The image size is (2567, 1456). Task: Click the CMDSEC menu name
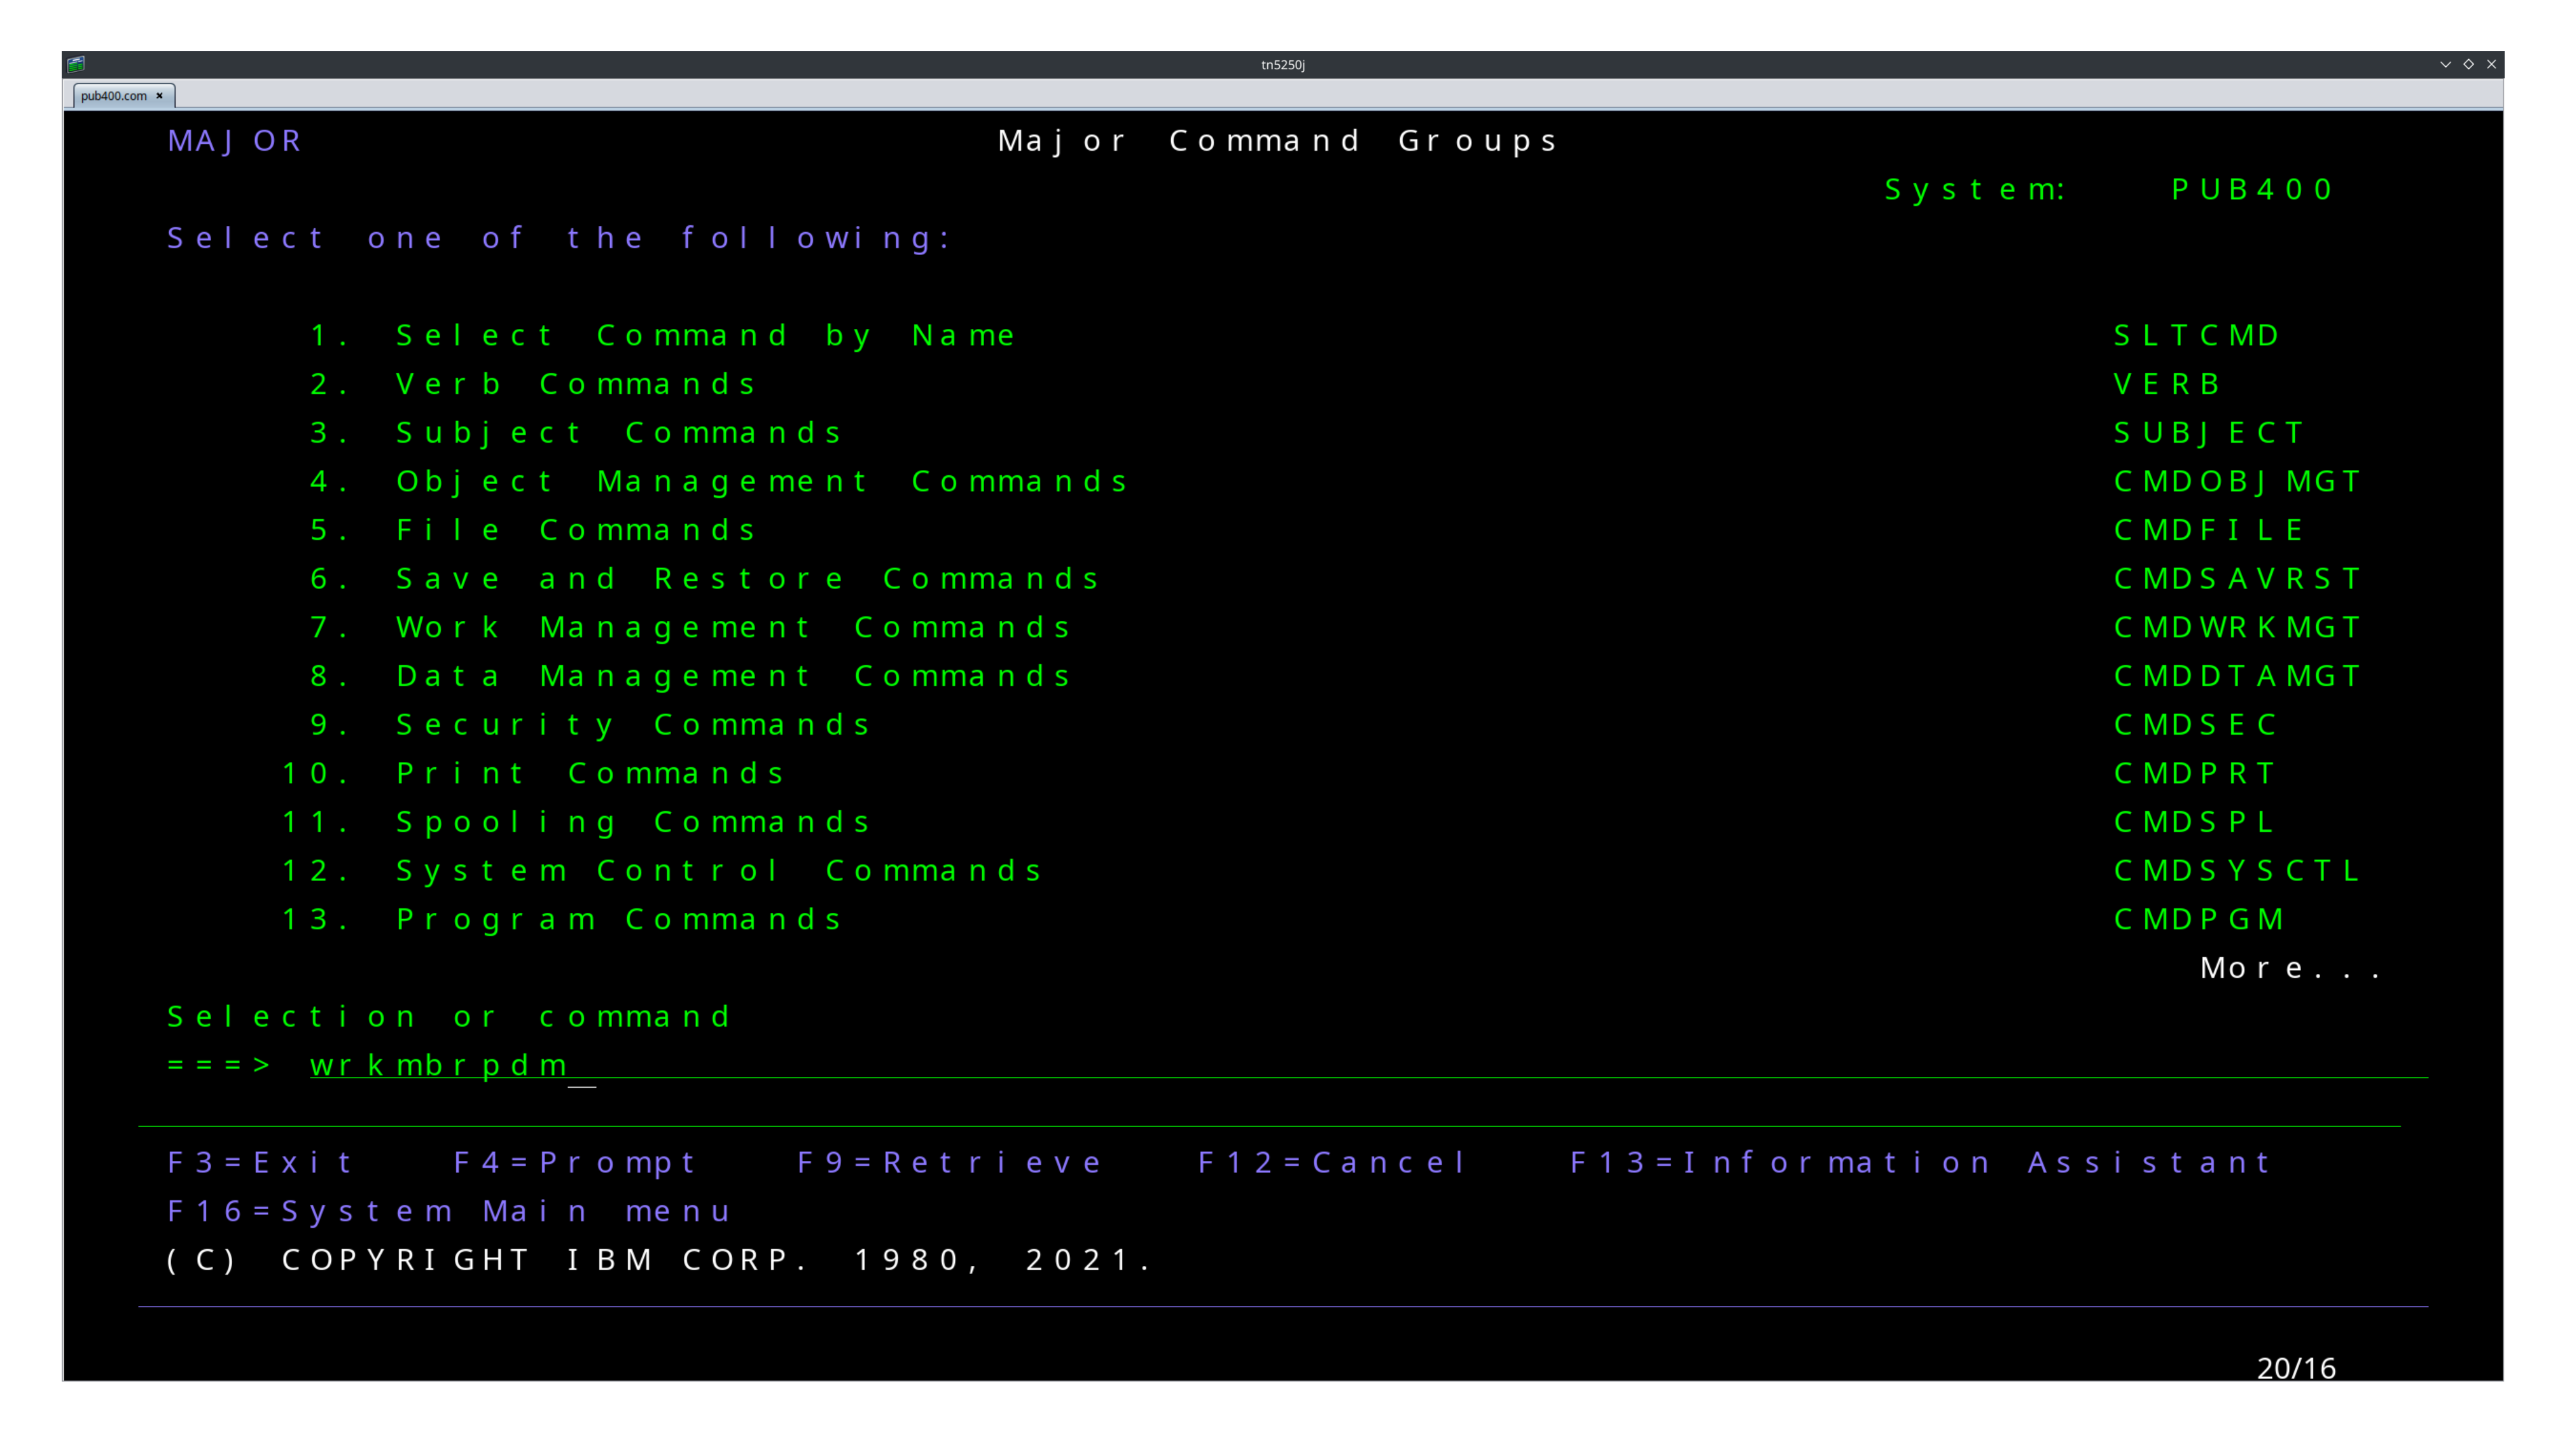pyautogui.click(x=2195, y=724)
